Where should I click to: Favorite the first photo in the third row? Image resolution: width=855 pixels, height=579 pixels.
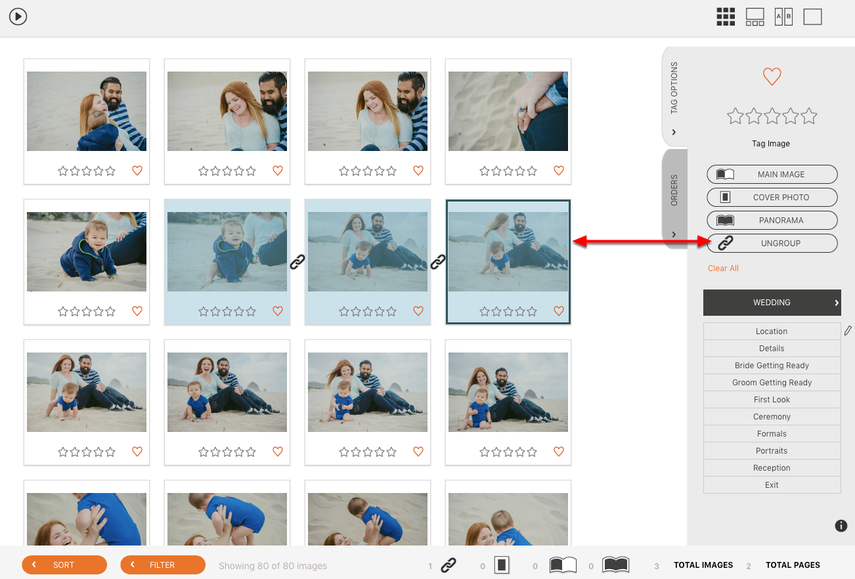click(x=137, y=451)
